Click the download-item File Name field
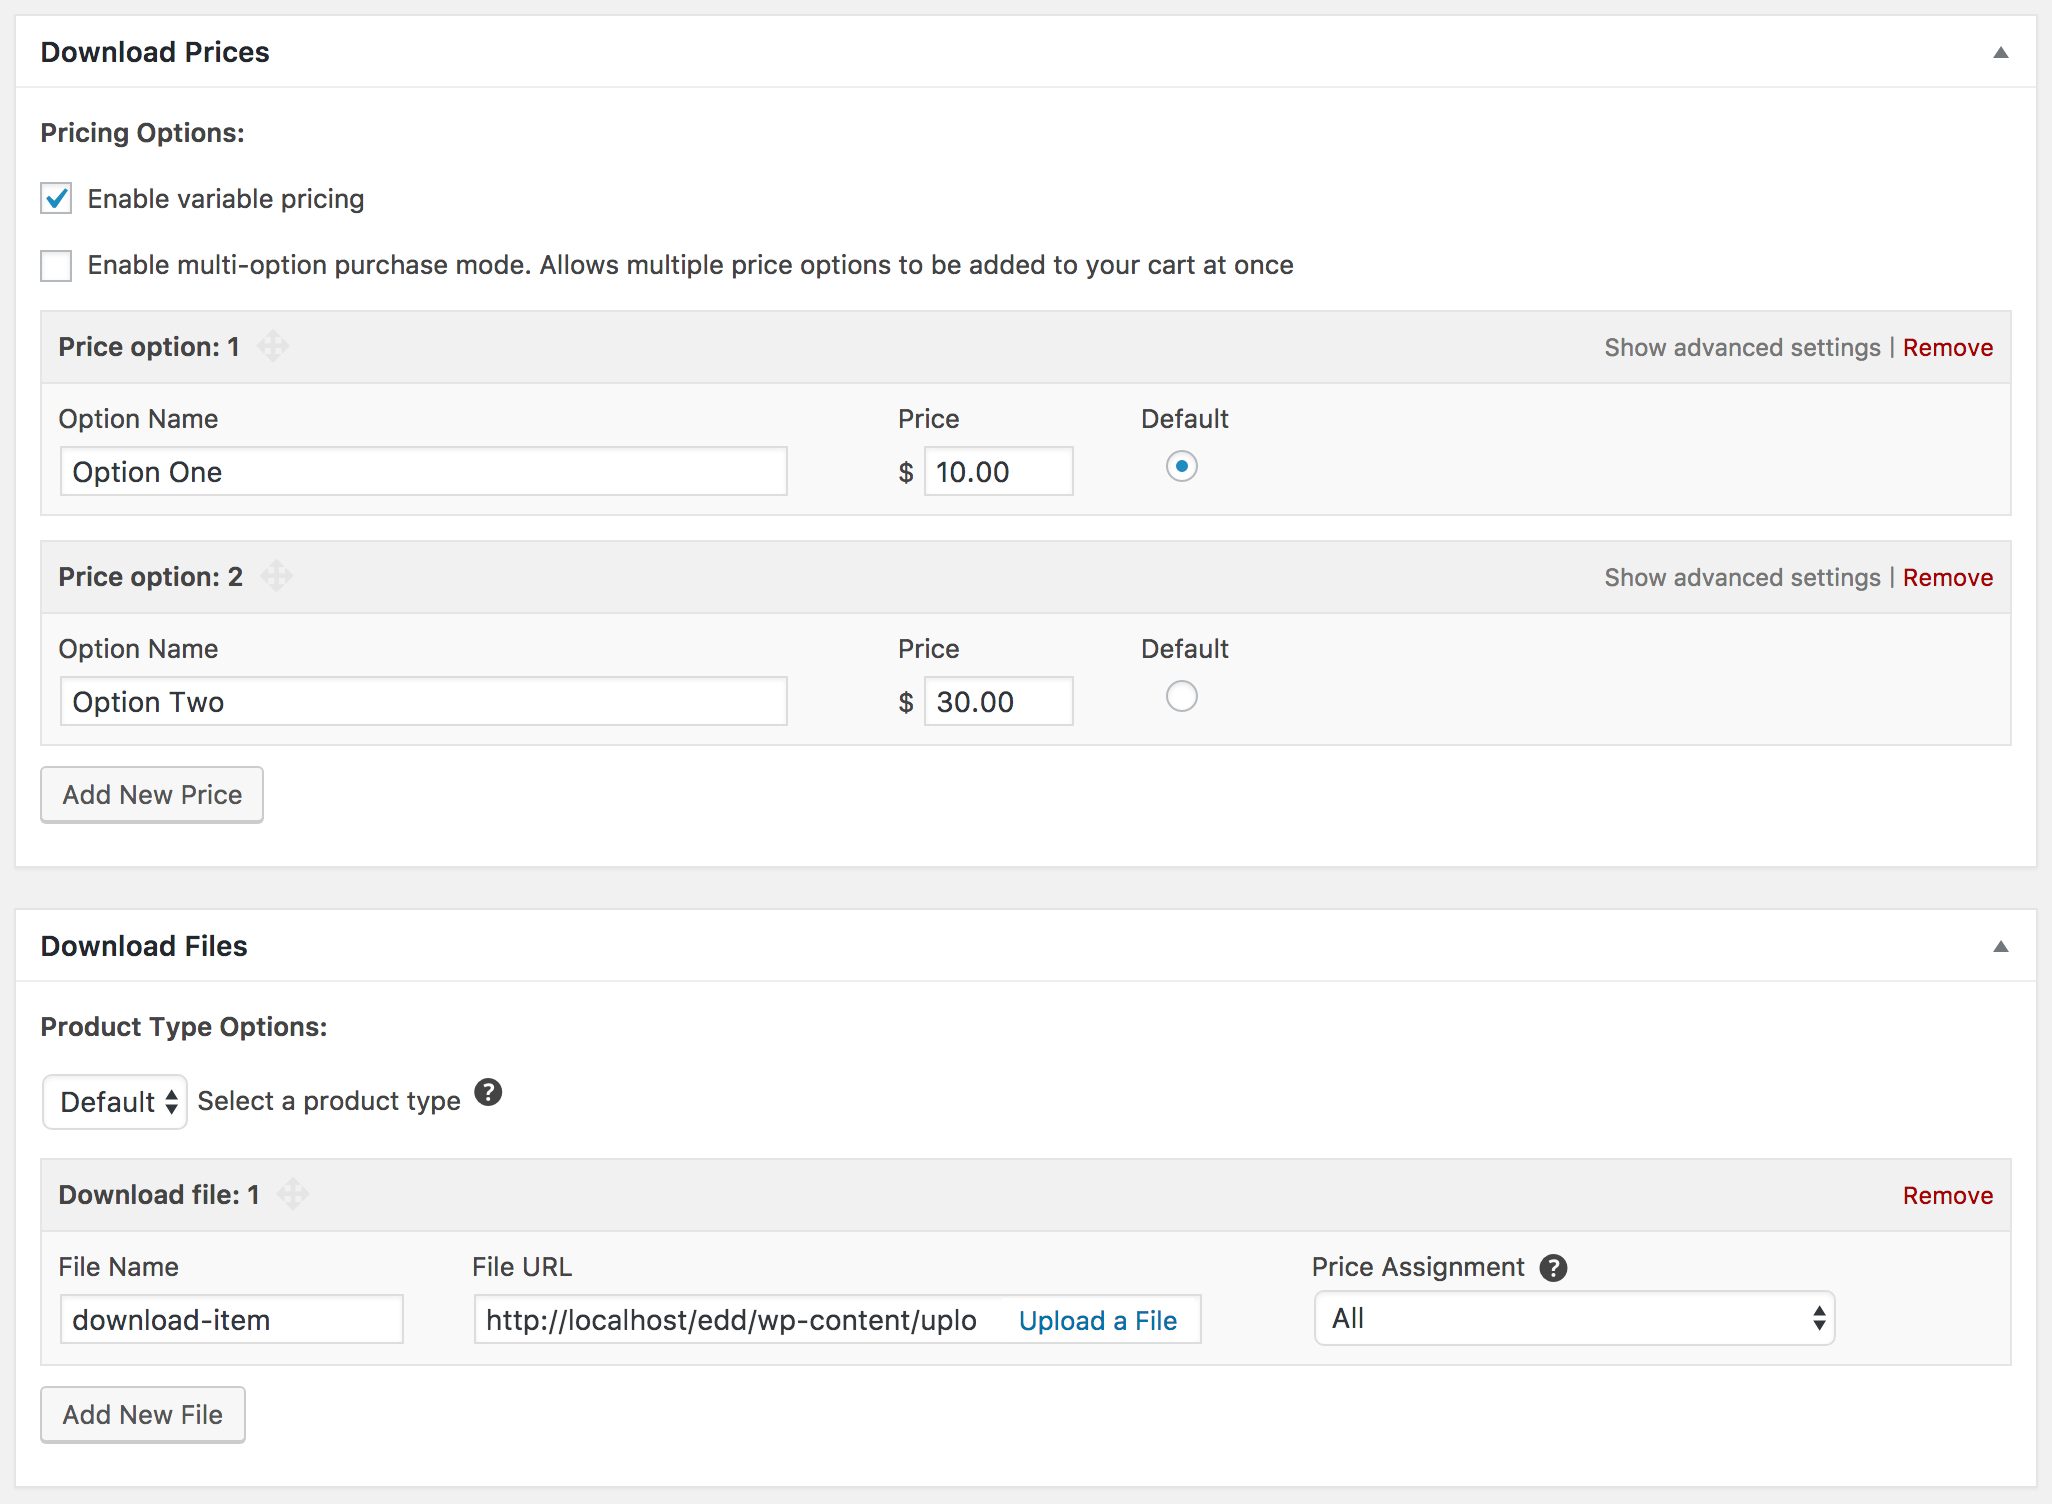This screenshot has height=1504, width=2052. (232, 1320)
